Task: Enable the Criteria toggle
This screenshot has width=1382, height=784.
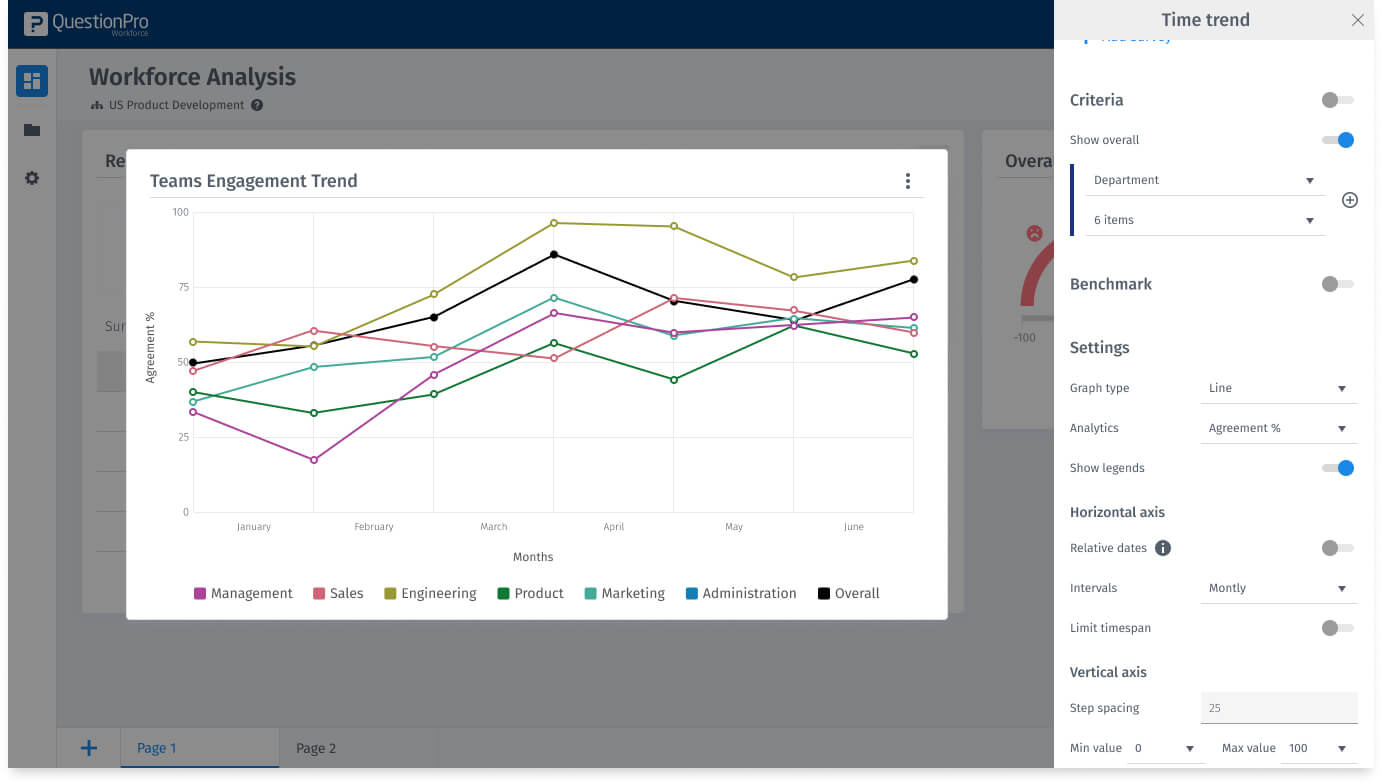Action: [1337, 100]
